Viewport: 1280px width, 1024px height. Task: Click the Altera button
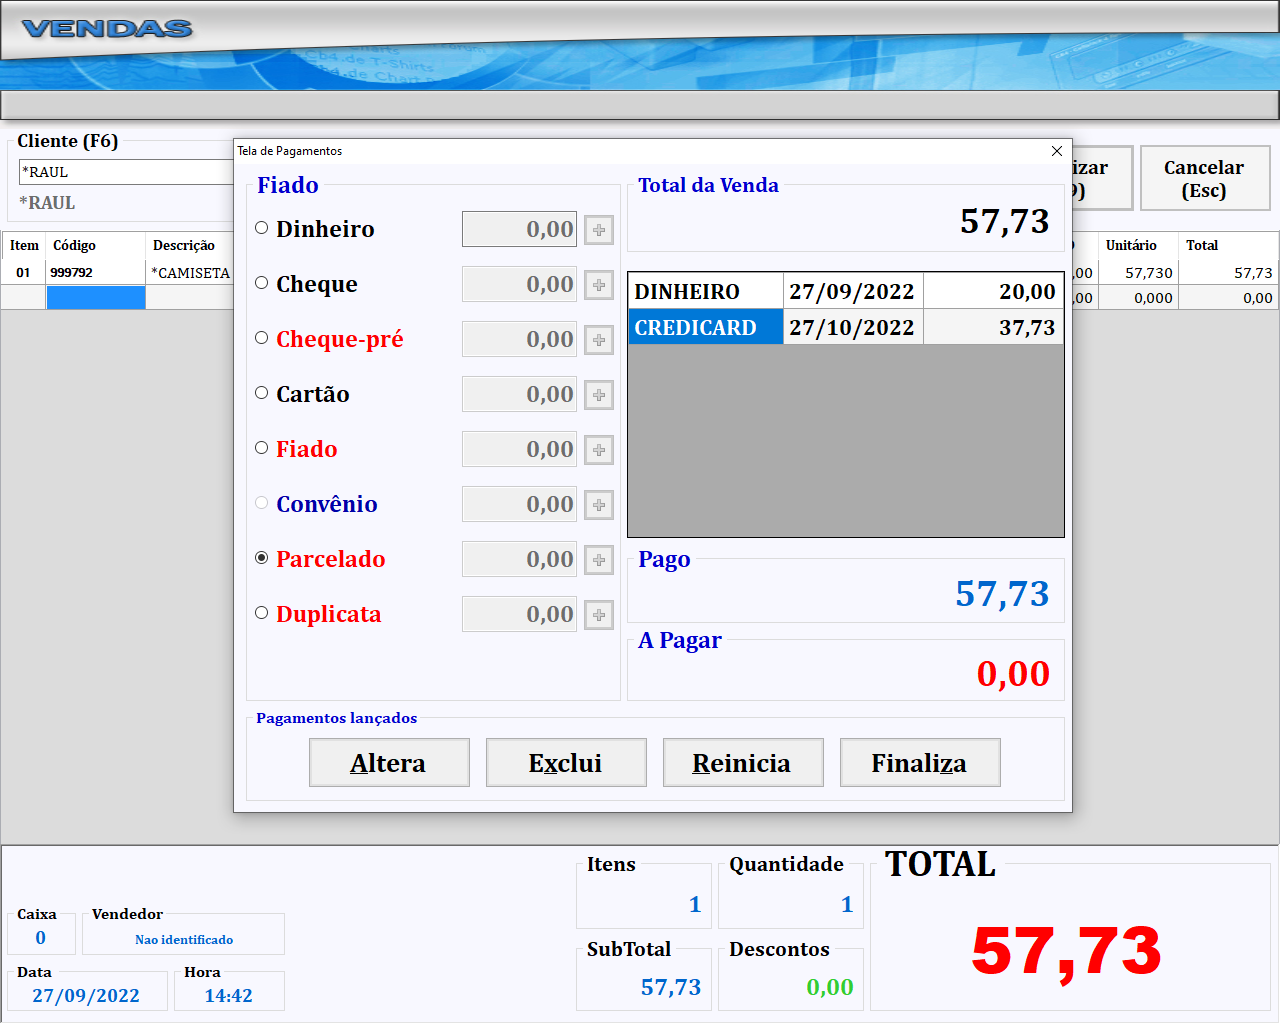(389, 763)
